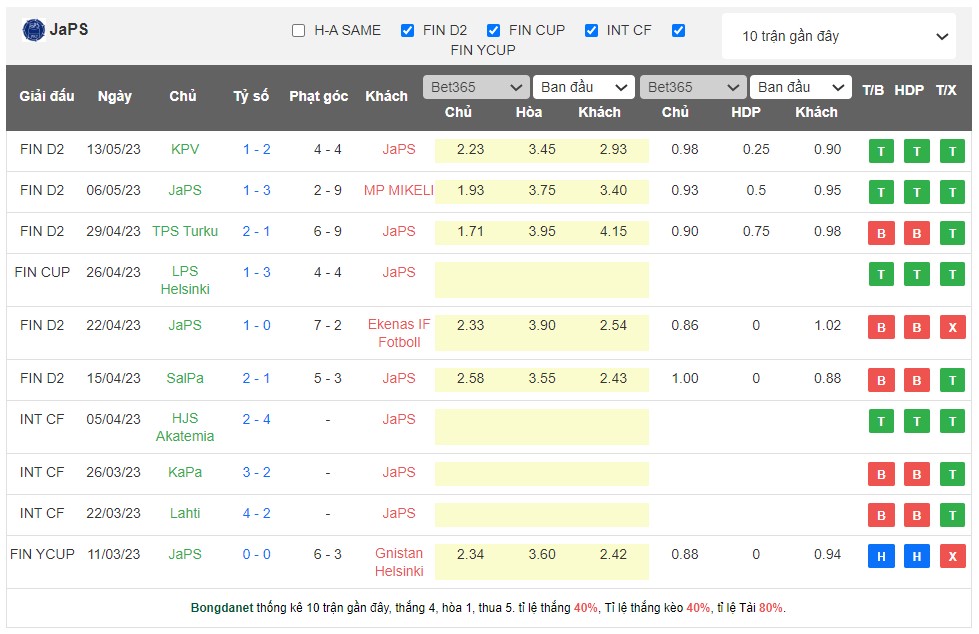979x634 pixels.
Task: Click the JaPS team logo icon
Action: (x=33, y=30)
